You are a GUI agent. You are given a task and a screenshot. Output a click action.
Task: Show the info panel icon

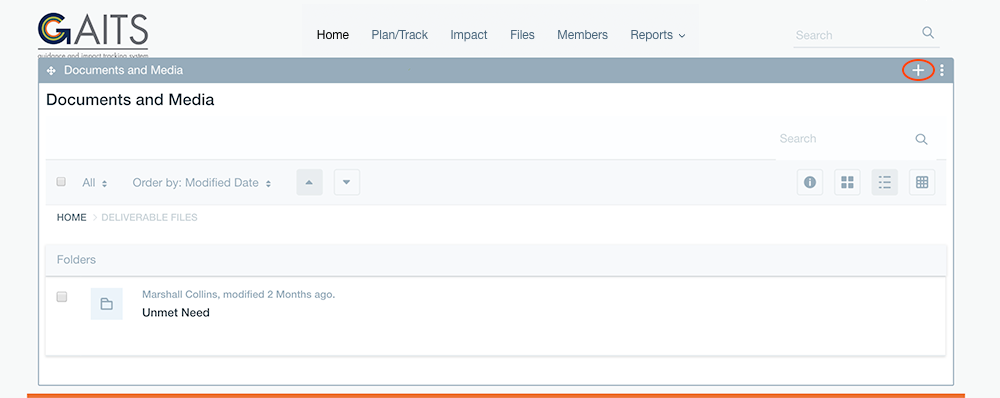[810, 182]
